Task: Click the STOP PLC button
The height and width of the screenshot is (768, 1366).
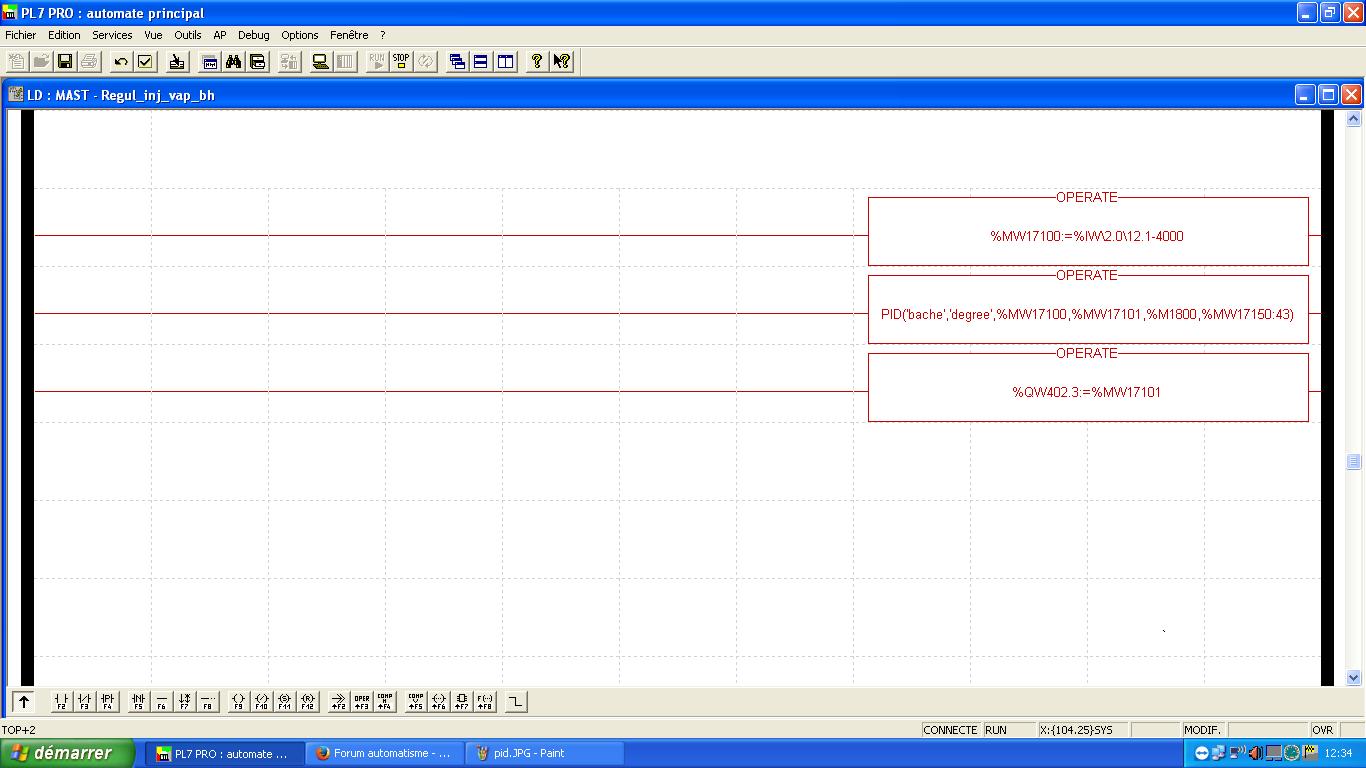Action: tap(401, 62)
